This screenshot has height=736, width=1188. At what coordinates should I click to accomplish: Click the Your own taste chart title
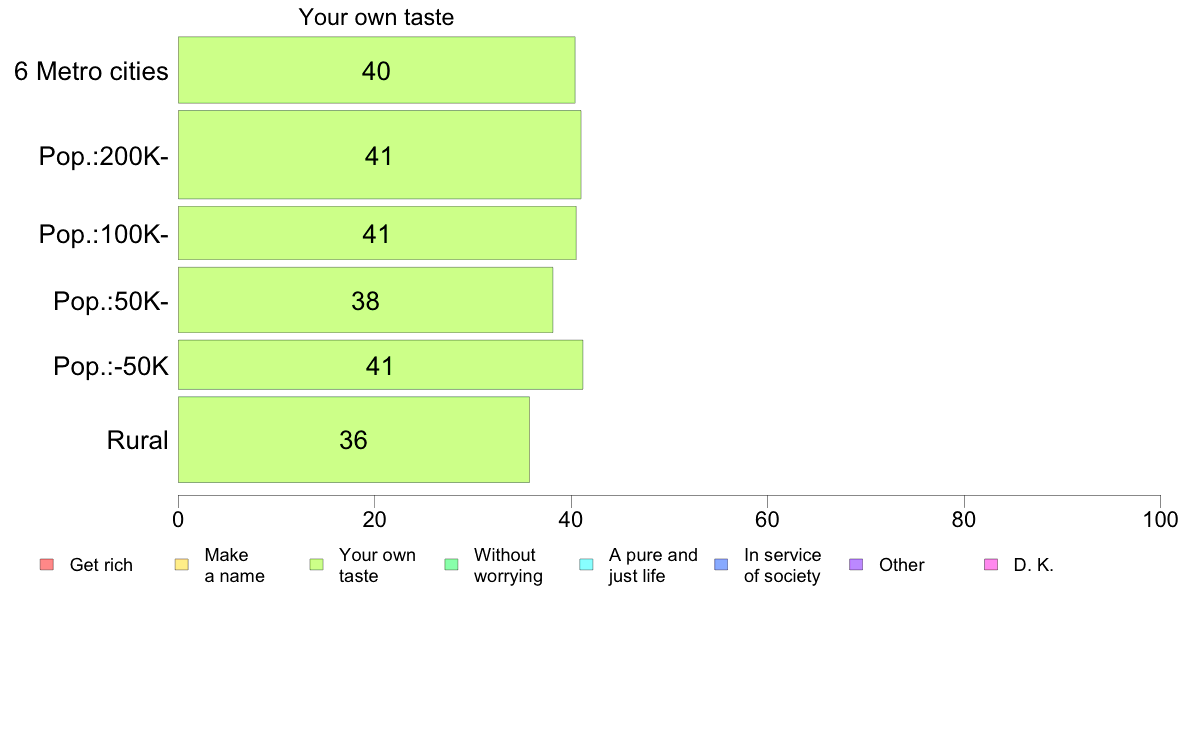pyautogui.click(x=377, y=17)
